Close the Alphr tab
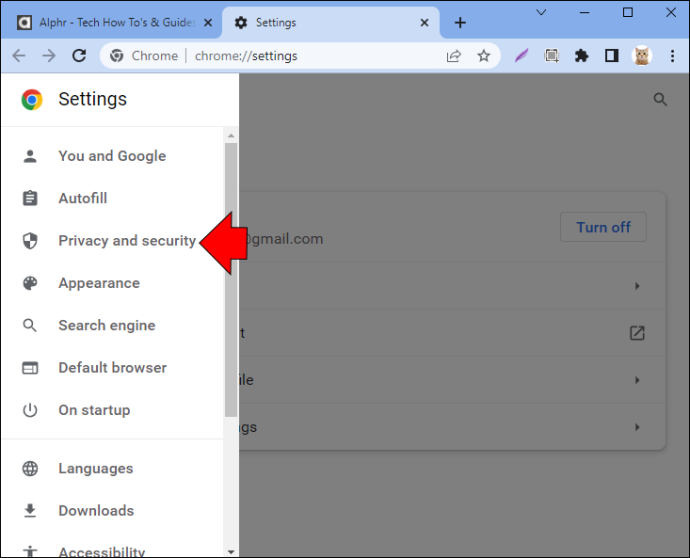Viewport: 690px width, 558px height. [208, 22]
